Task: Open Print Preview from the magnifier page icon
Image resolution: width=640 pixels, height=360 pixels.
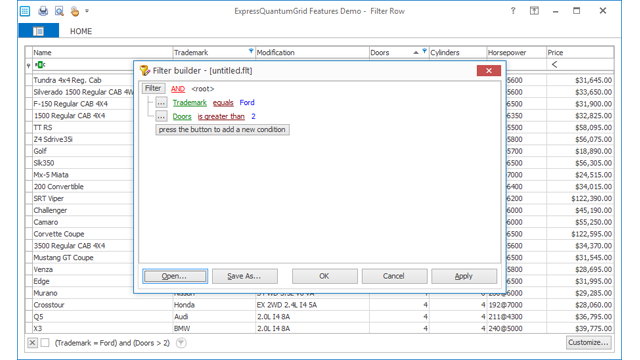Action: pos(59,11)
